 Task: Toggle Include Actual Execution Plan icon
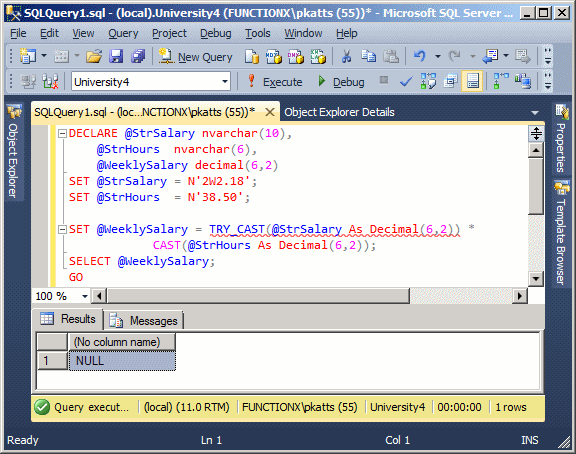click(500, 81)
